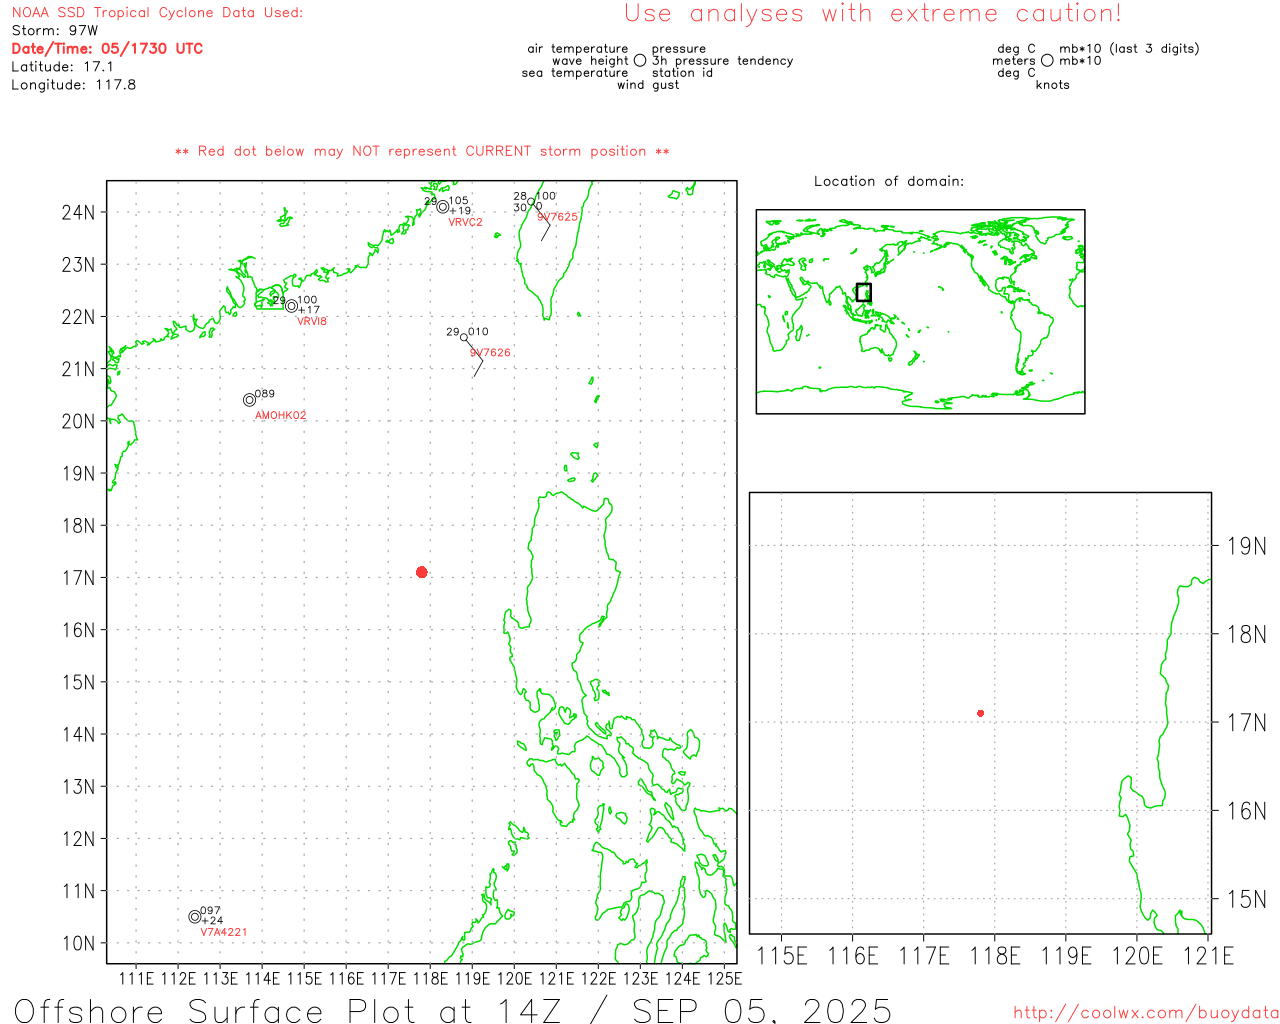Click the 'Storm: 97W' text

coord(55,31)
